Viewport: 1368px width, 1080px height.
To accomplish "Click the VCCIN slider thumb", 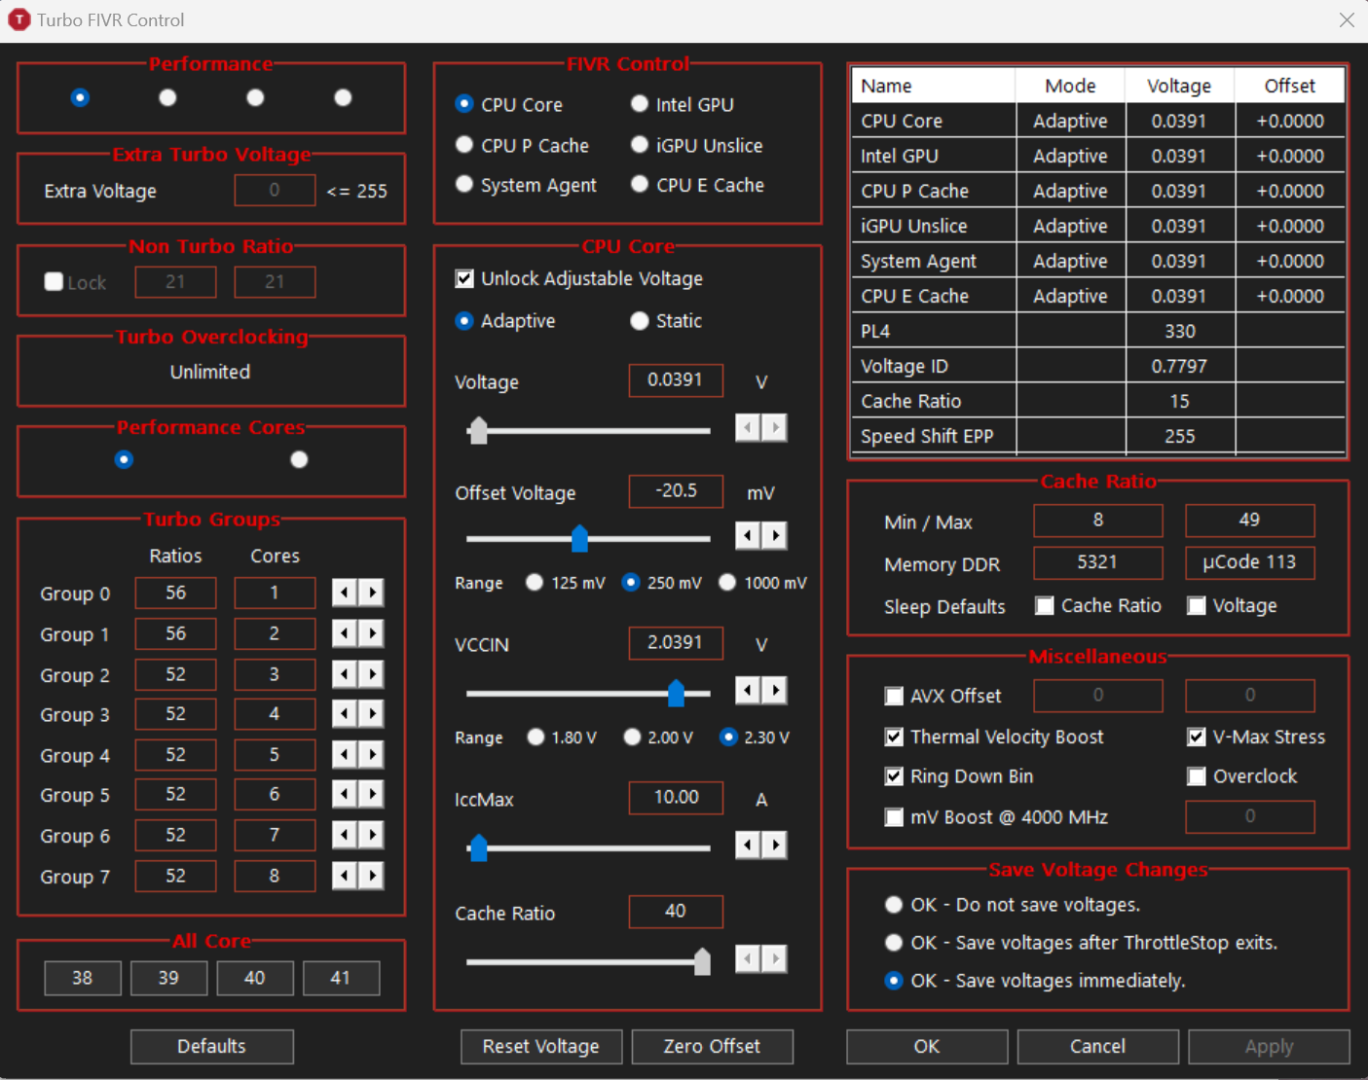I will coord(676,692).
